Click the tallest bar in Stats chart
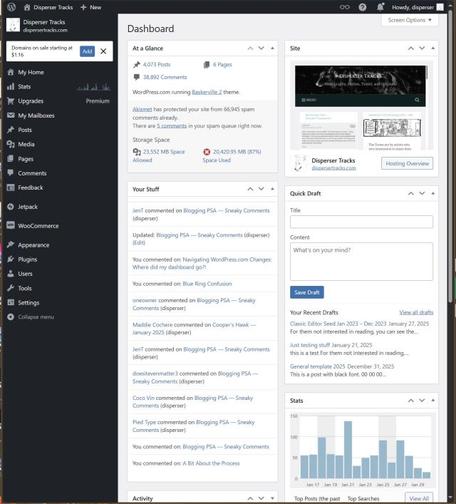Screen dimensions: 456x504 pos(348,450)
